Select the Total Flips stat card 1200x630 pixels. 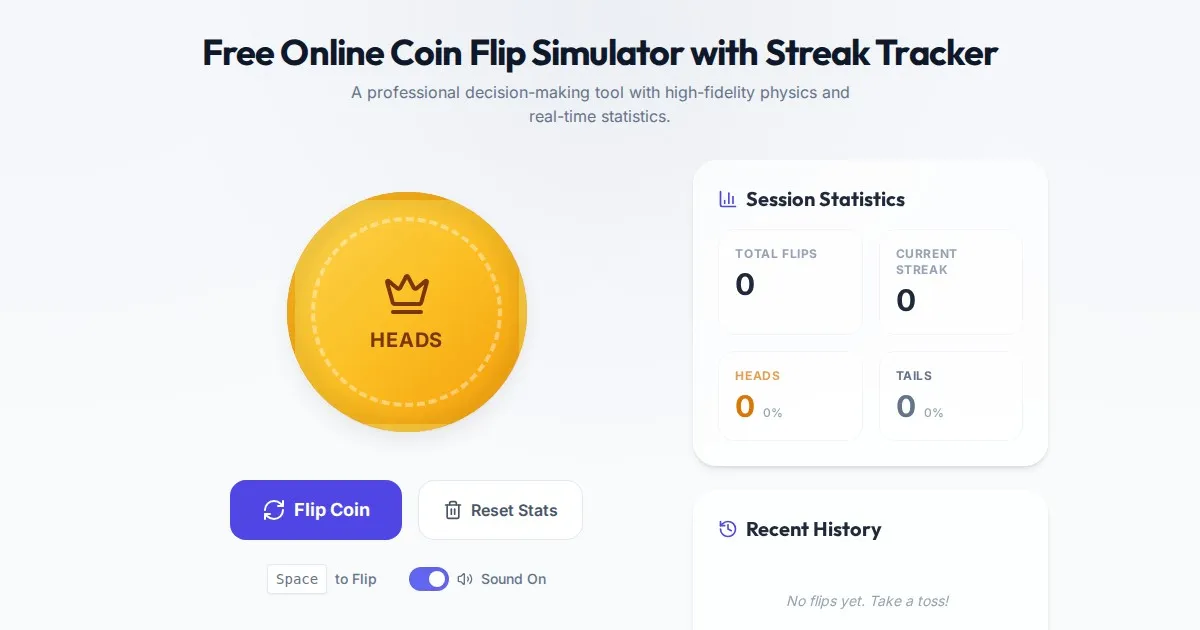pos(790,282)
